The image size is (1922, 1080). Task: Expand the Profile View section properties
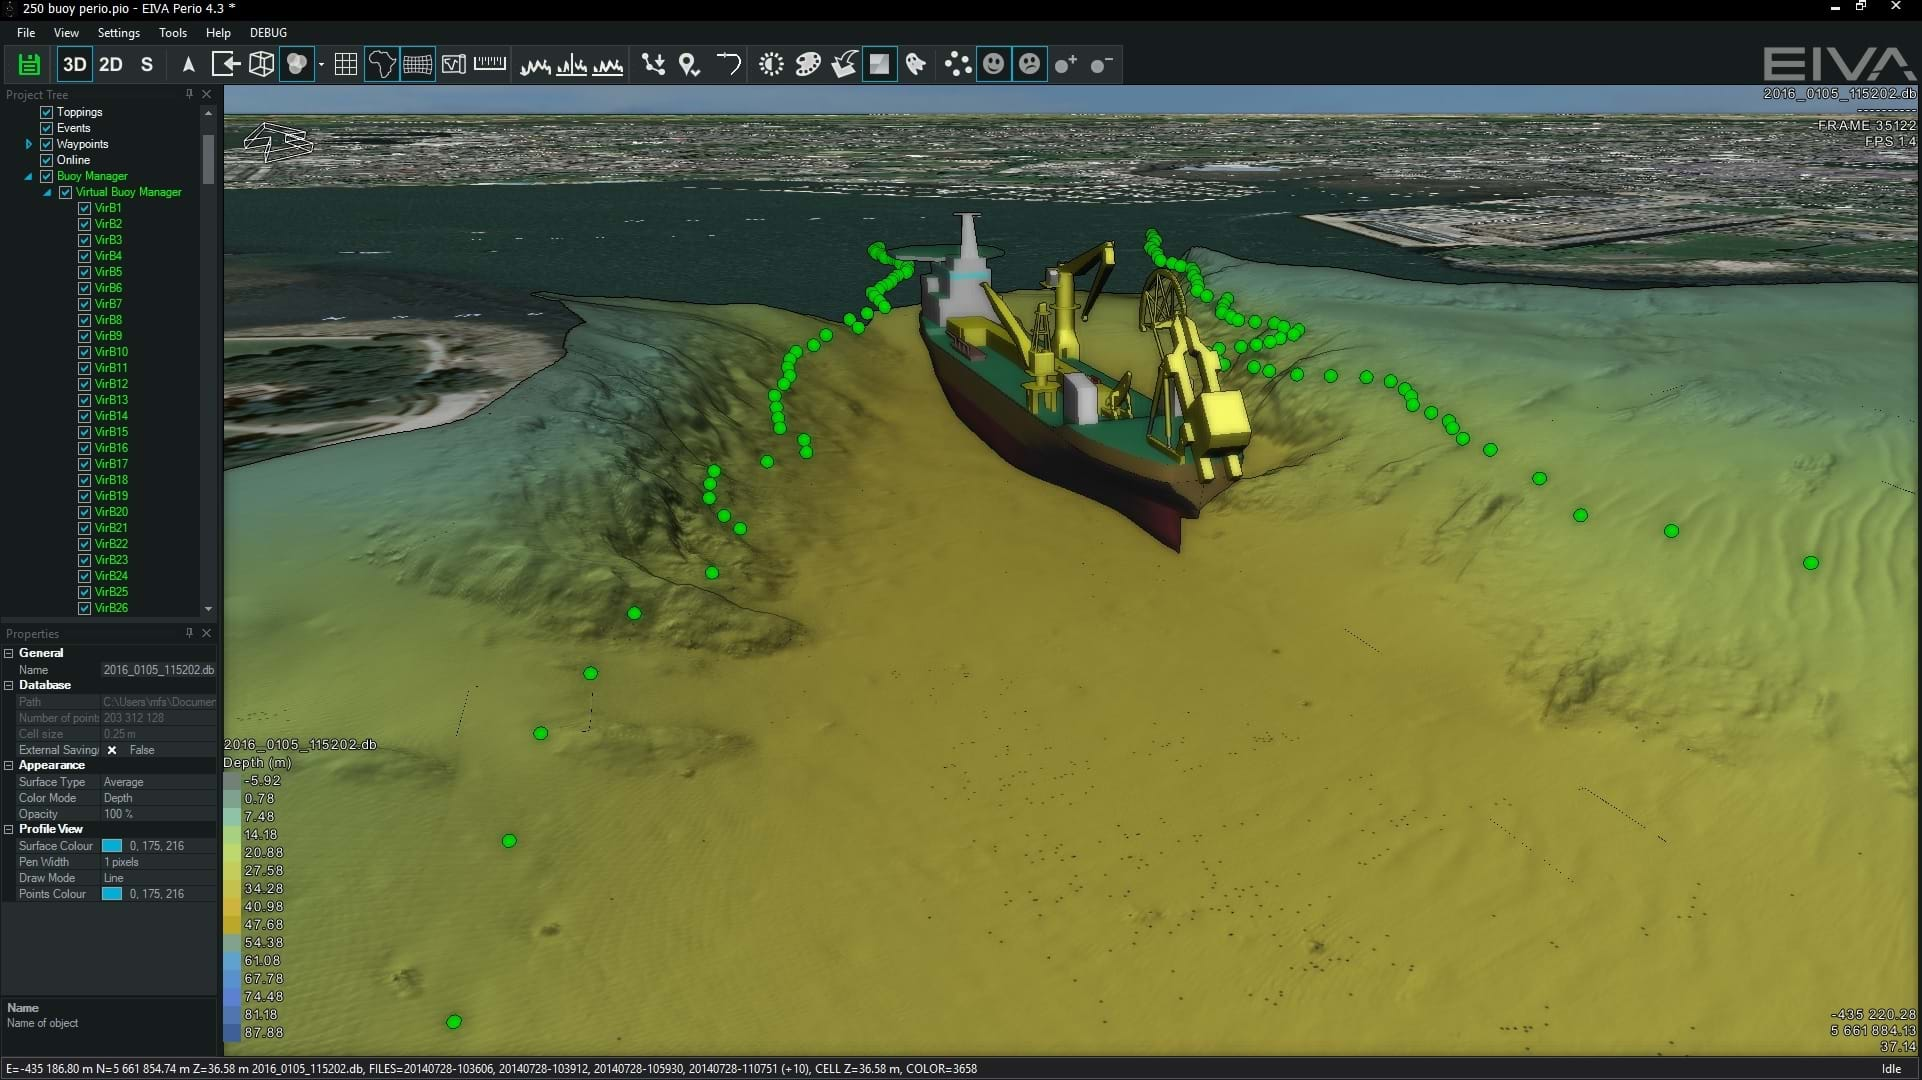[11, 828]
